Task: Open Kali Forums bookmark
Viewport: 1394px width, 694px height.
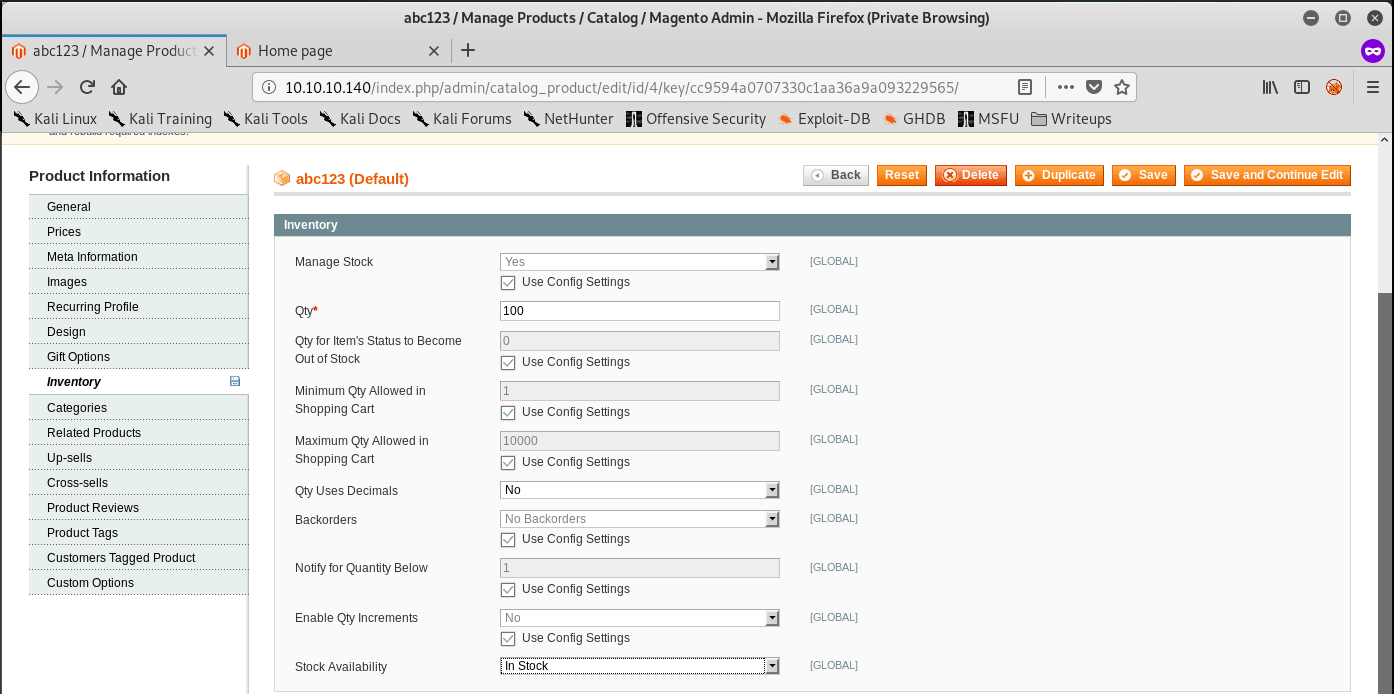Action: click(x=462, y=118)
